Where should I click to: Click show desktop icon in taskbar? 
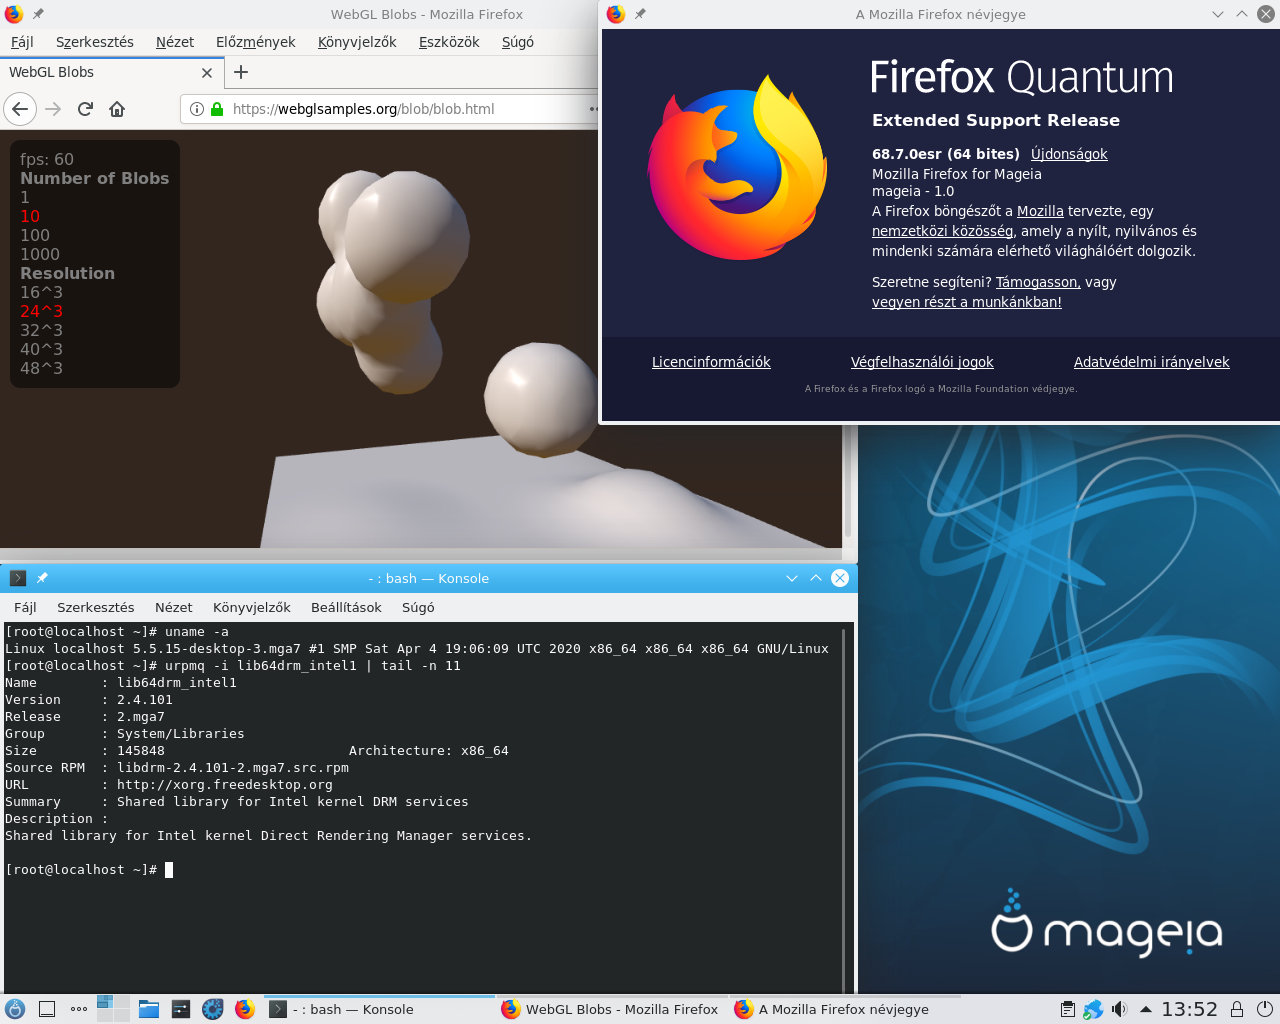click(47, 1009)
